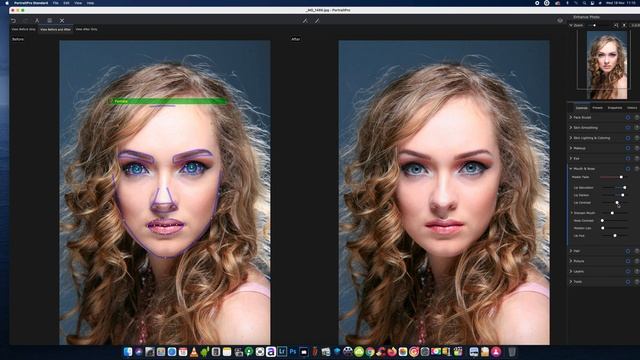Expand the Face Sculpt section

pos(571,117)
